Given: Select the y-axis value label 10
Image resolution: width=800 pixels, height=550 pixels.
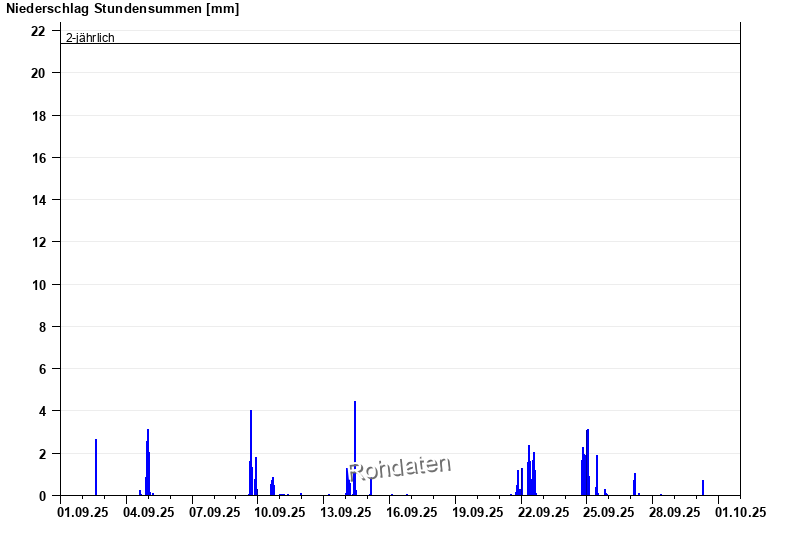Looking at the screenshot, I should pyautogui.click(x=38, y=284).
